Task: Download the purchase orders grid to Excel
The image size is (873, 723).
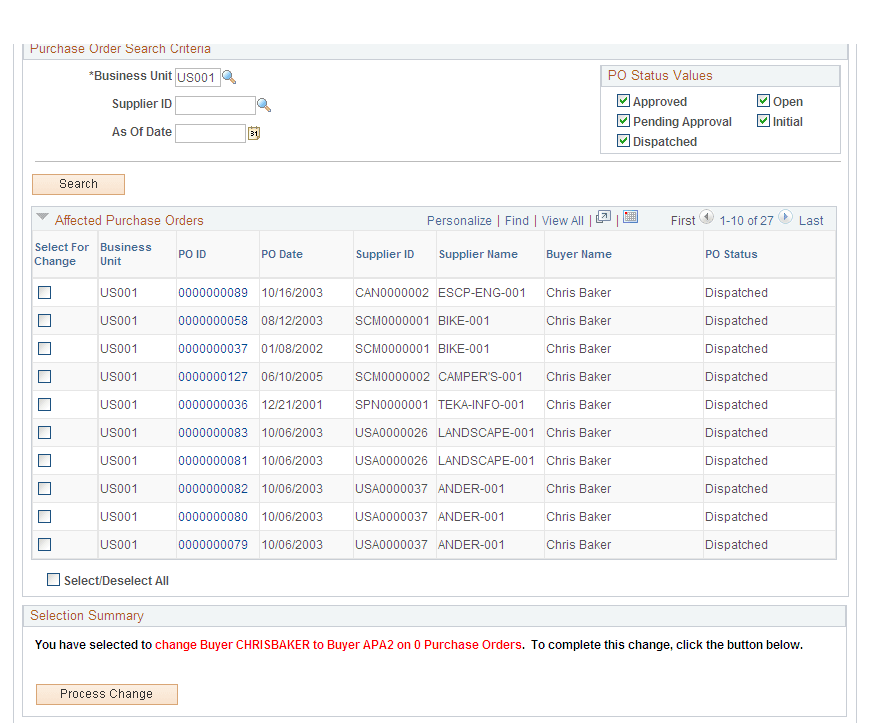Action: [630, 216]
